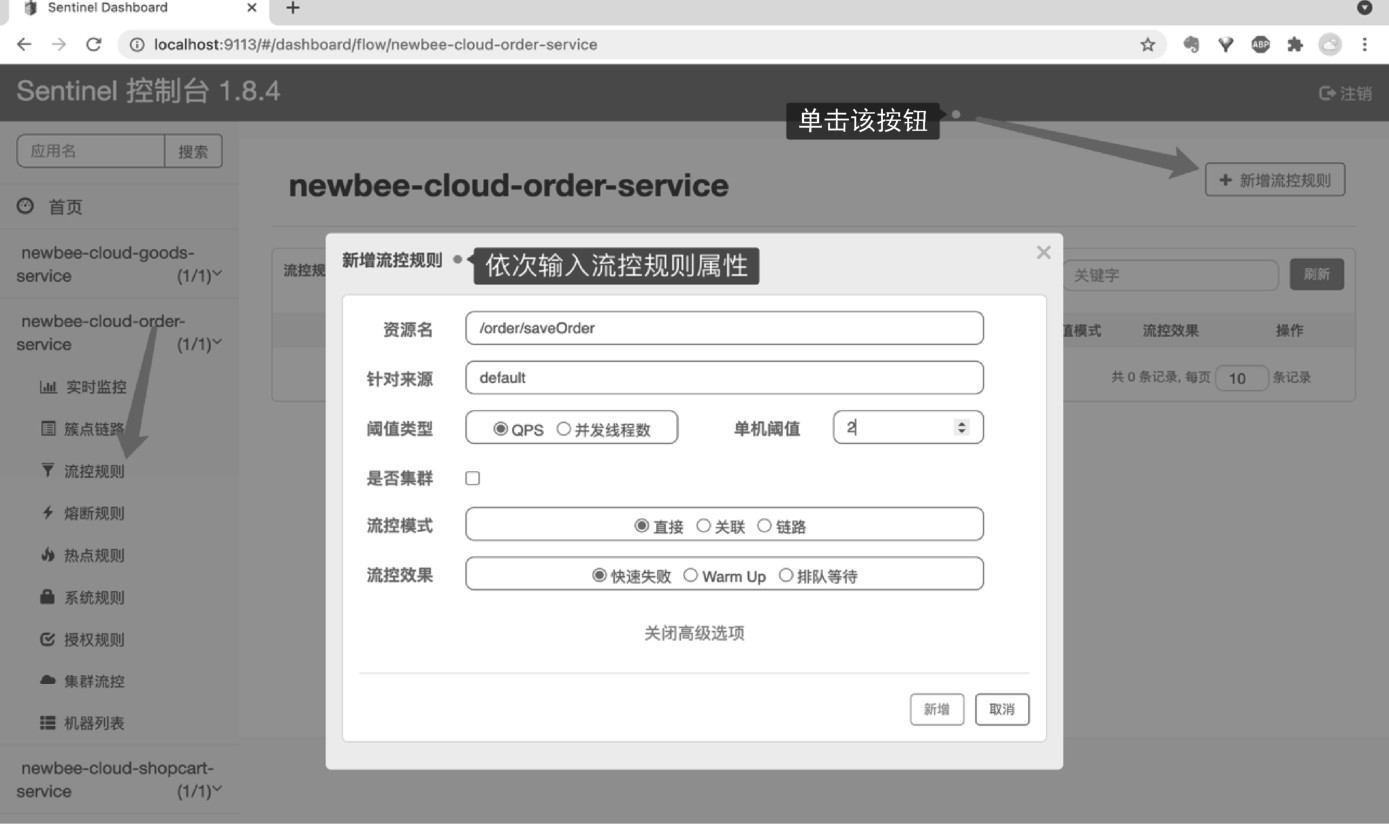
Task: Focus the 针对来源 input field
Action: coord(724,378)
